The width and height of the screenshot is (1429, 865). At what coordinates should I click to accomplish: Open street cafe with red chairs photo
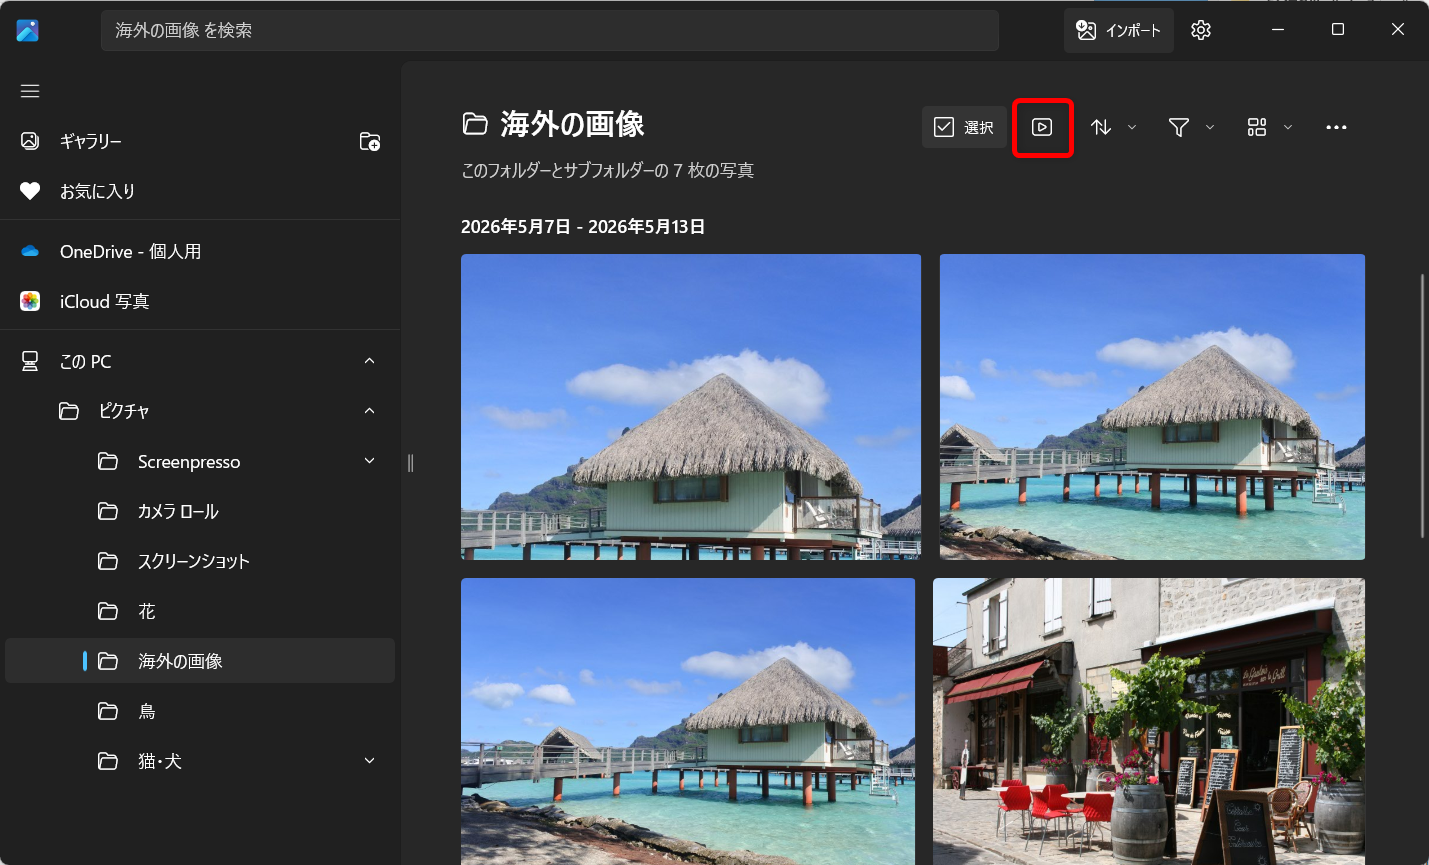point(1149,721)
